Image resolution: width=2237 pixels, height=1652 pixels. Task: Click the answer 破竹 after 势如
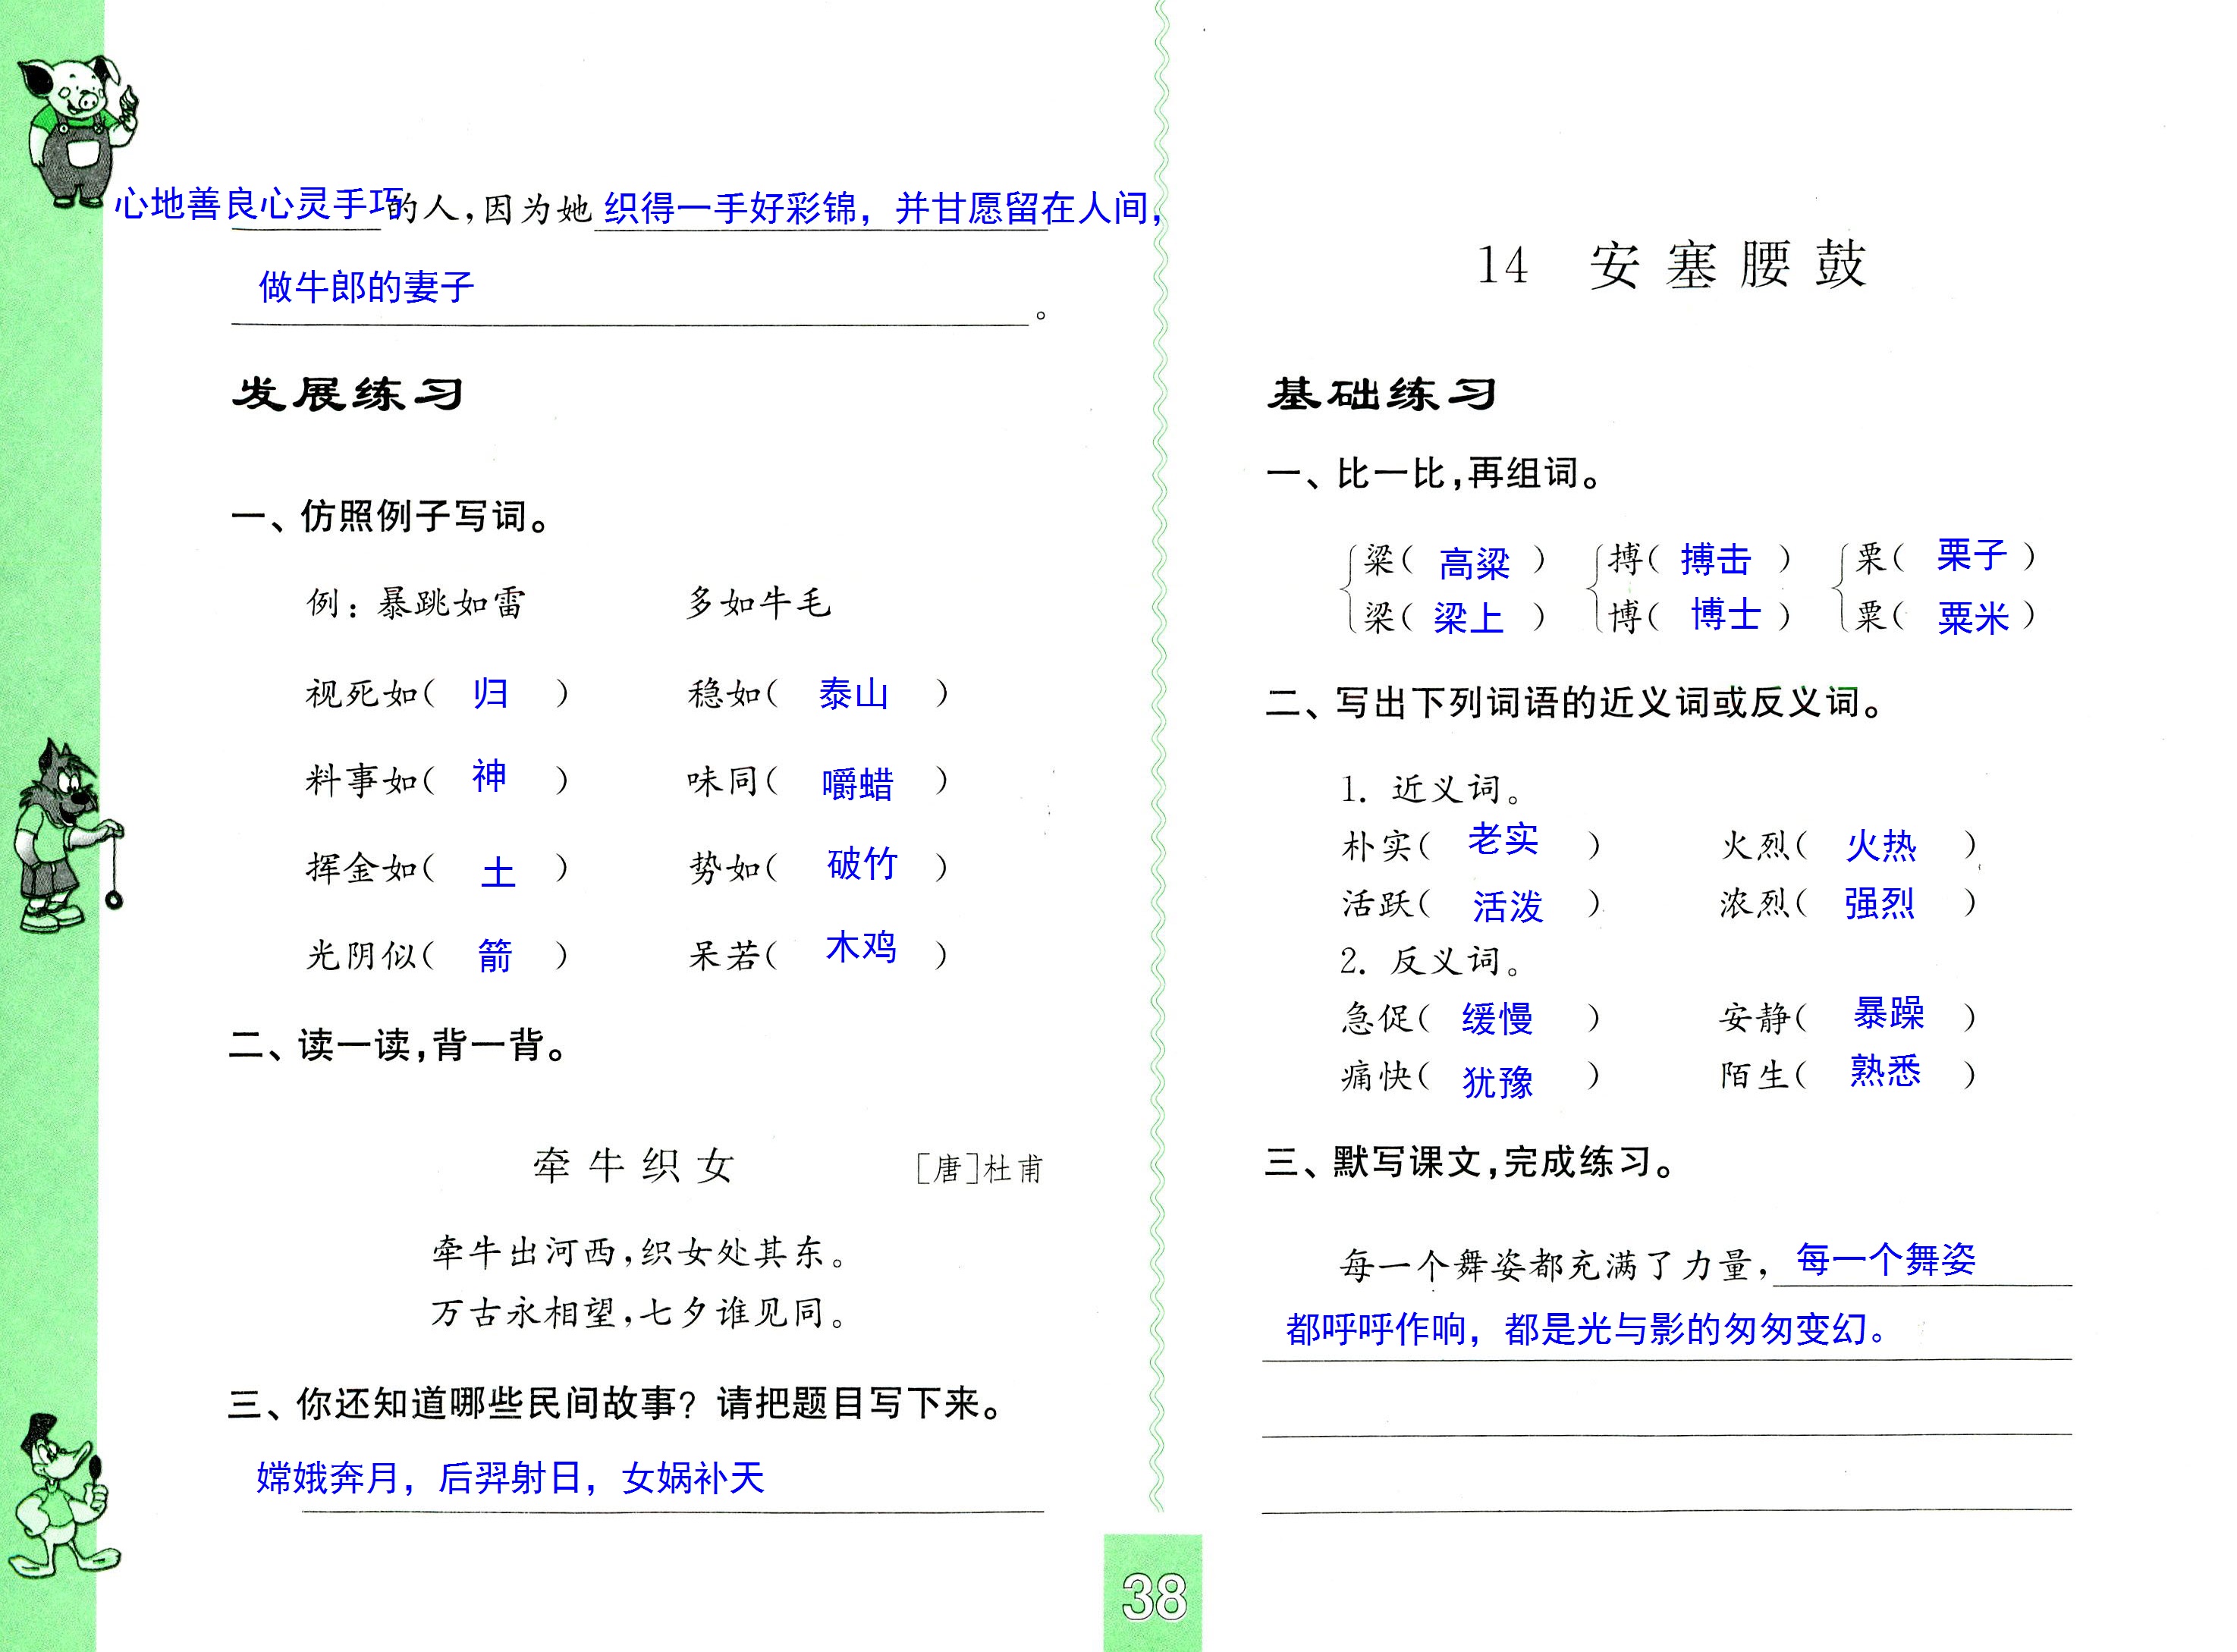863,863
